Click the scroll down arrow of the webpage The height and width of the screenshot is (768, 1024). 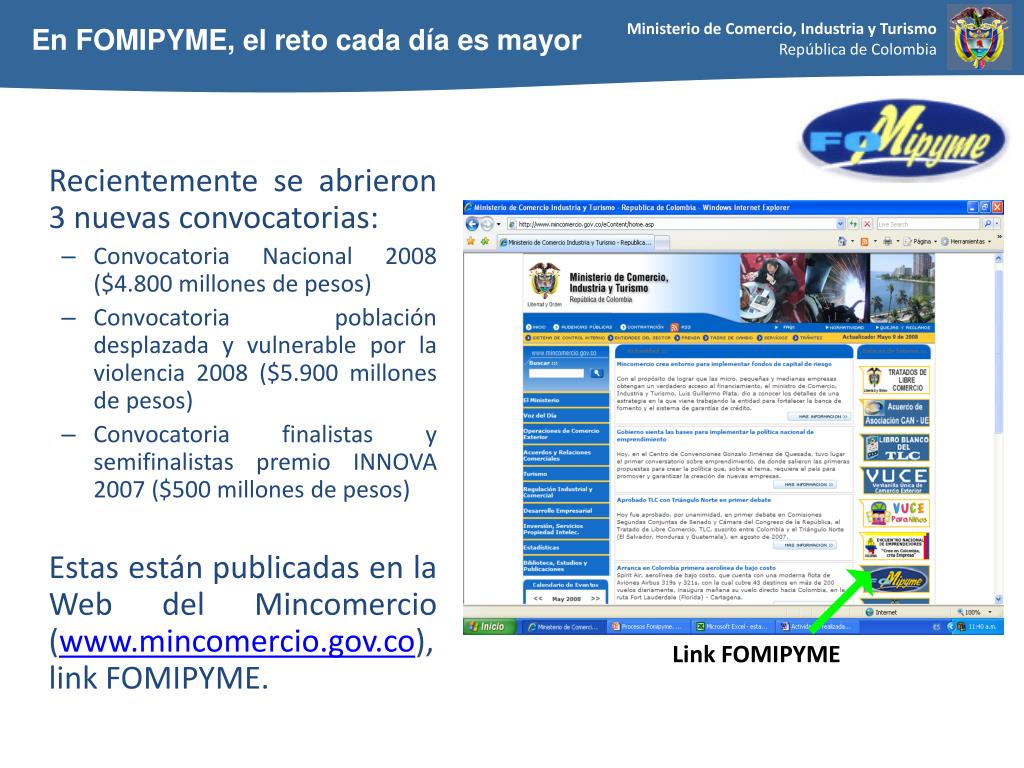pyautogui.click(x=998, y=599)
